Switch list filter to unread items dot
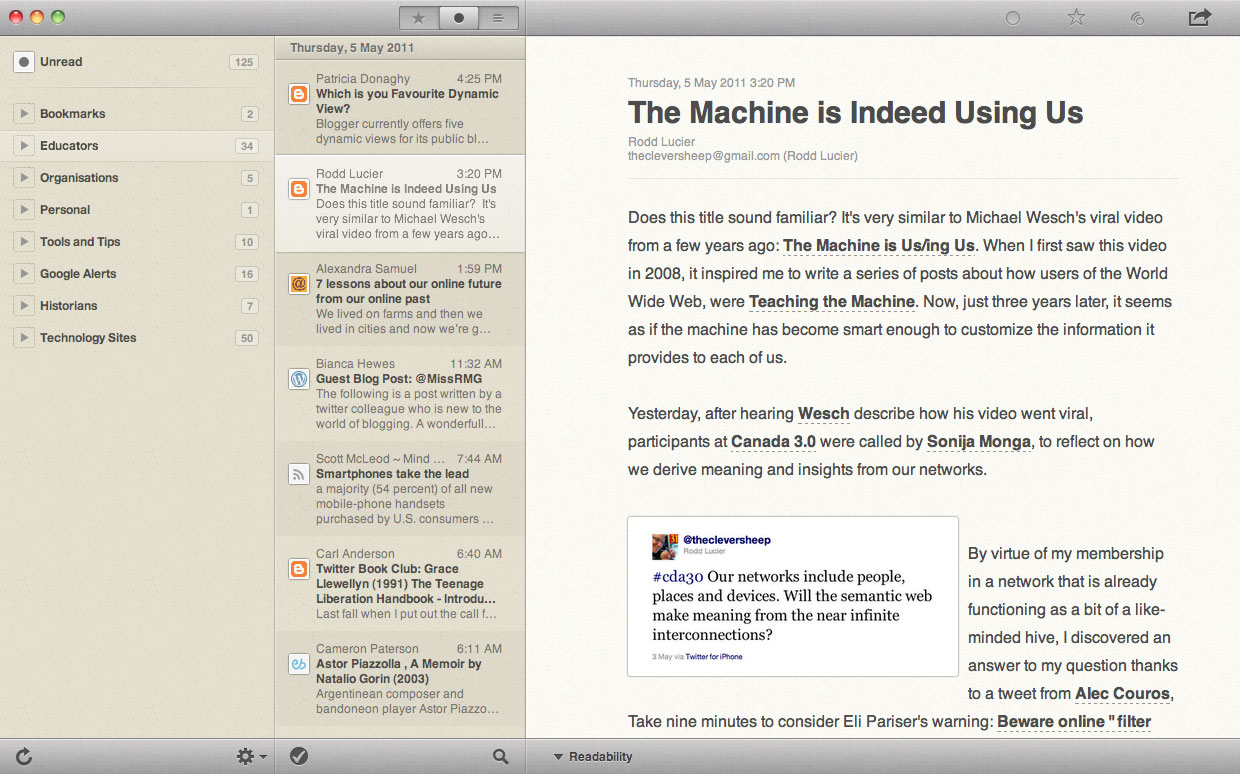 click(459, 18)
